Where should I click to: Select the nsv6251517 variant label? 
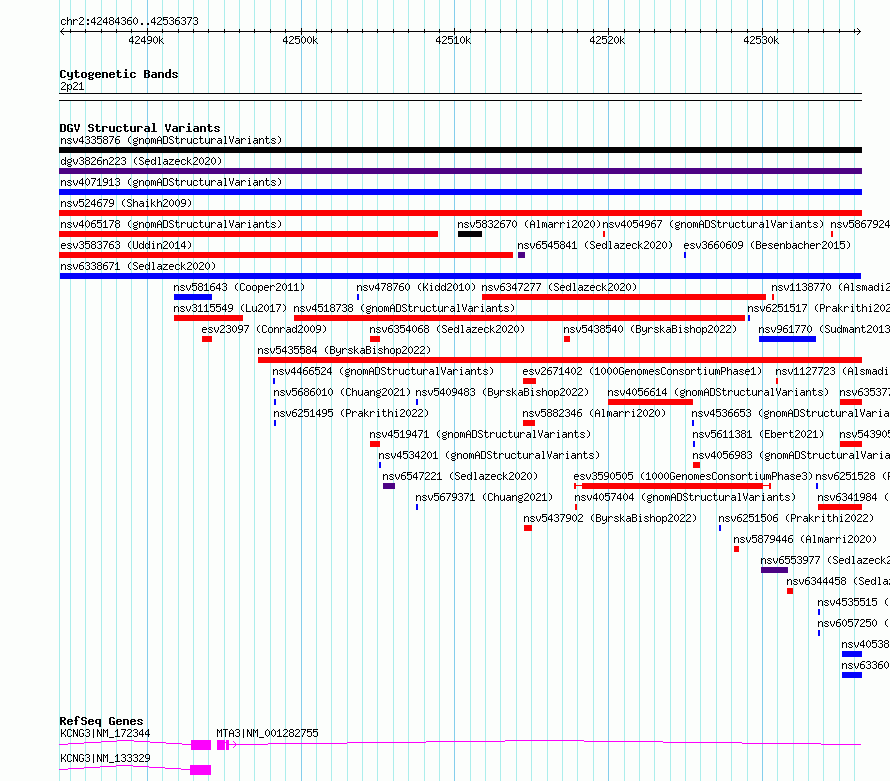[x=818, y=308]
